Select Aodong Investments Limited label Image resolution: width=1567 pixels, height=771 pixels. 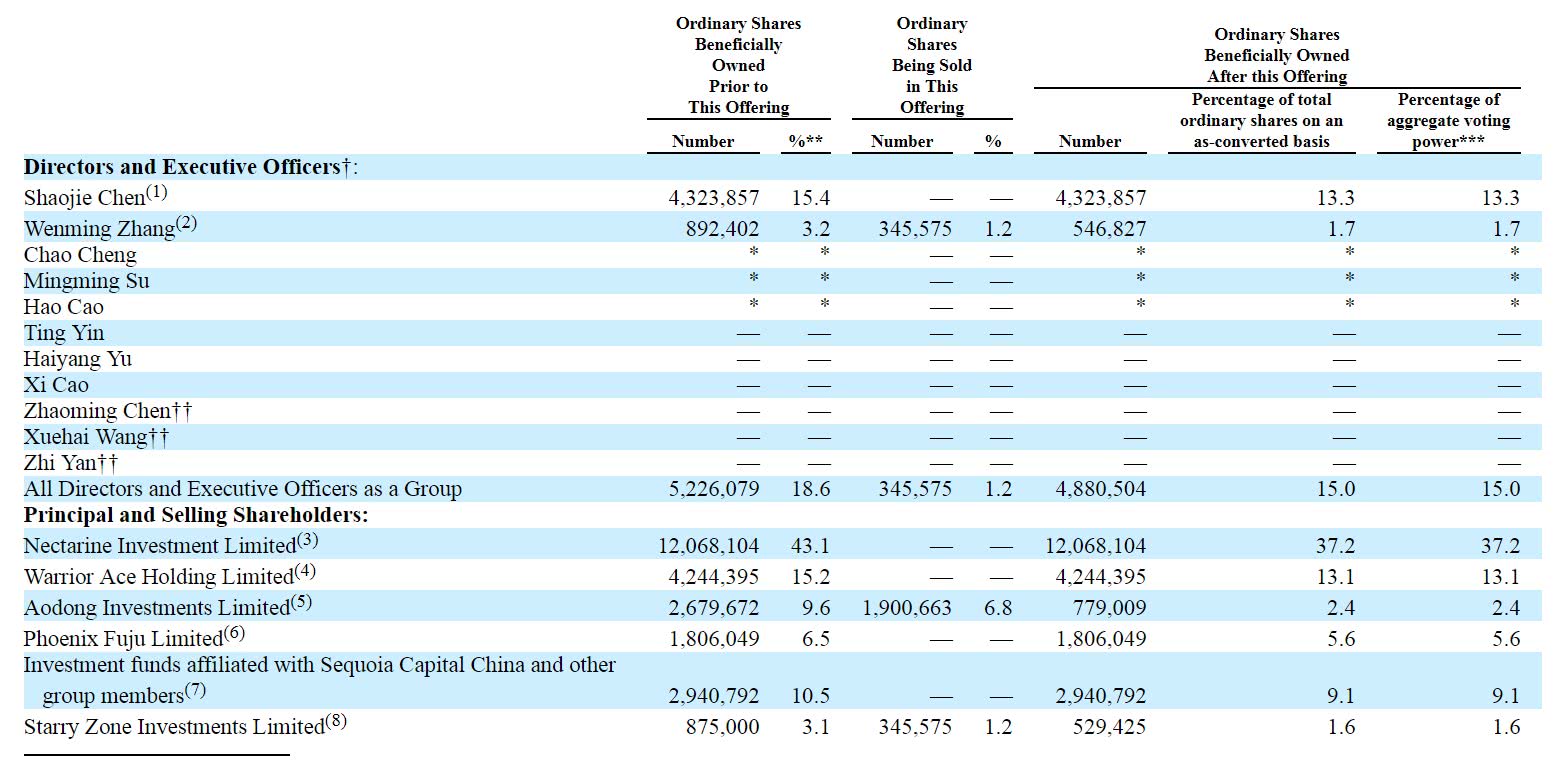156,608
